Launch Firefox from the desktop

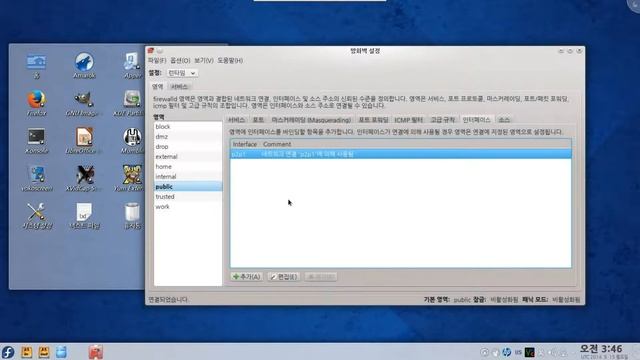pos(36,103)
